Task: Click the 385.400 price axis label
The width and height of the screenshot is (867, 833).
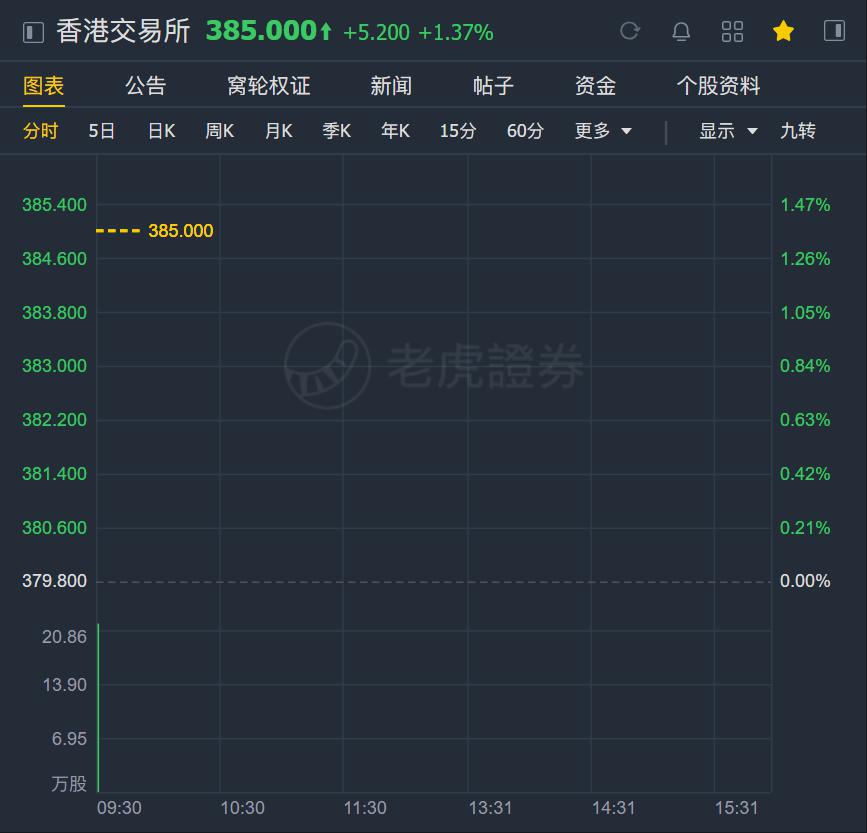Action: tap(54, 205)
